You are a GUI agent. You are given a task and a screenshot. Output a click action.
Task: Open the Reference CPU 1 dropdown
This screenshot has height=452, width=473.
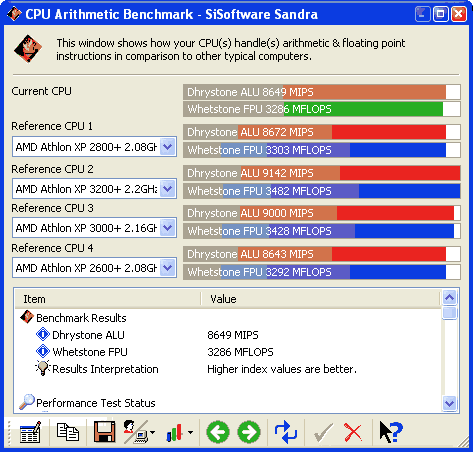168,147
